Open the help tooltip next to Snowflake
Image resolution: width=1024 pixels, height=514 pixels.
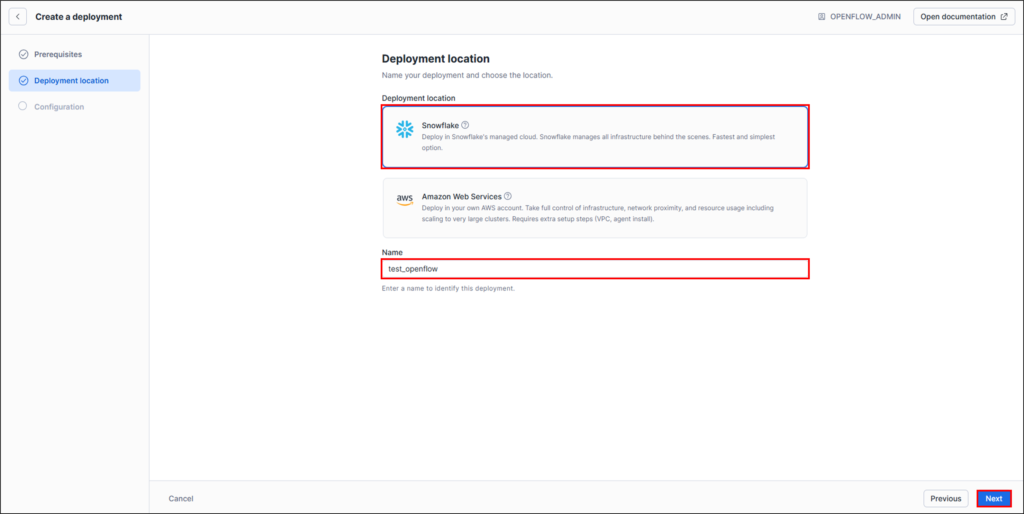coord(465,125)
